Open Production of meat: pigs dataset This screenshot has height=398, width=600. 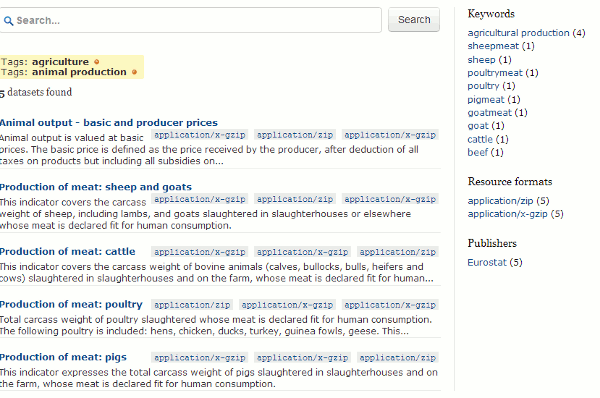tap(63, 357)
